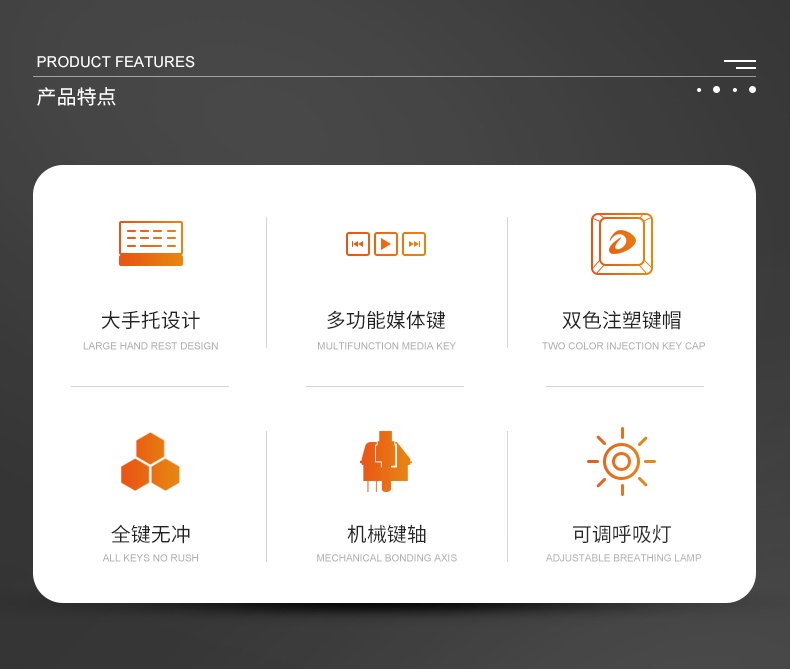Click the three hexagons icon
The height and width of the screenshot is (669, 790).
pos(150,461)
